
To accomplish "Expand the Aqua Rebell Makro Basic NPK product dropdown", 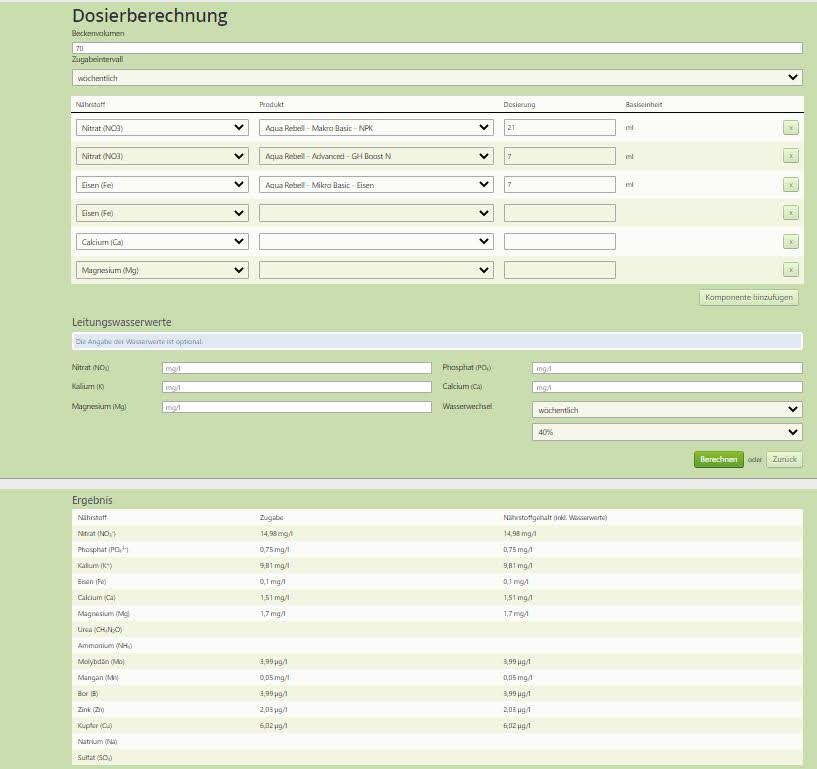I will [376, 128].
